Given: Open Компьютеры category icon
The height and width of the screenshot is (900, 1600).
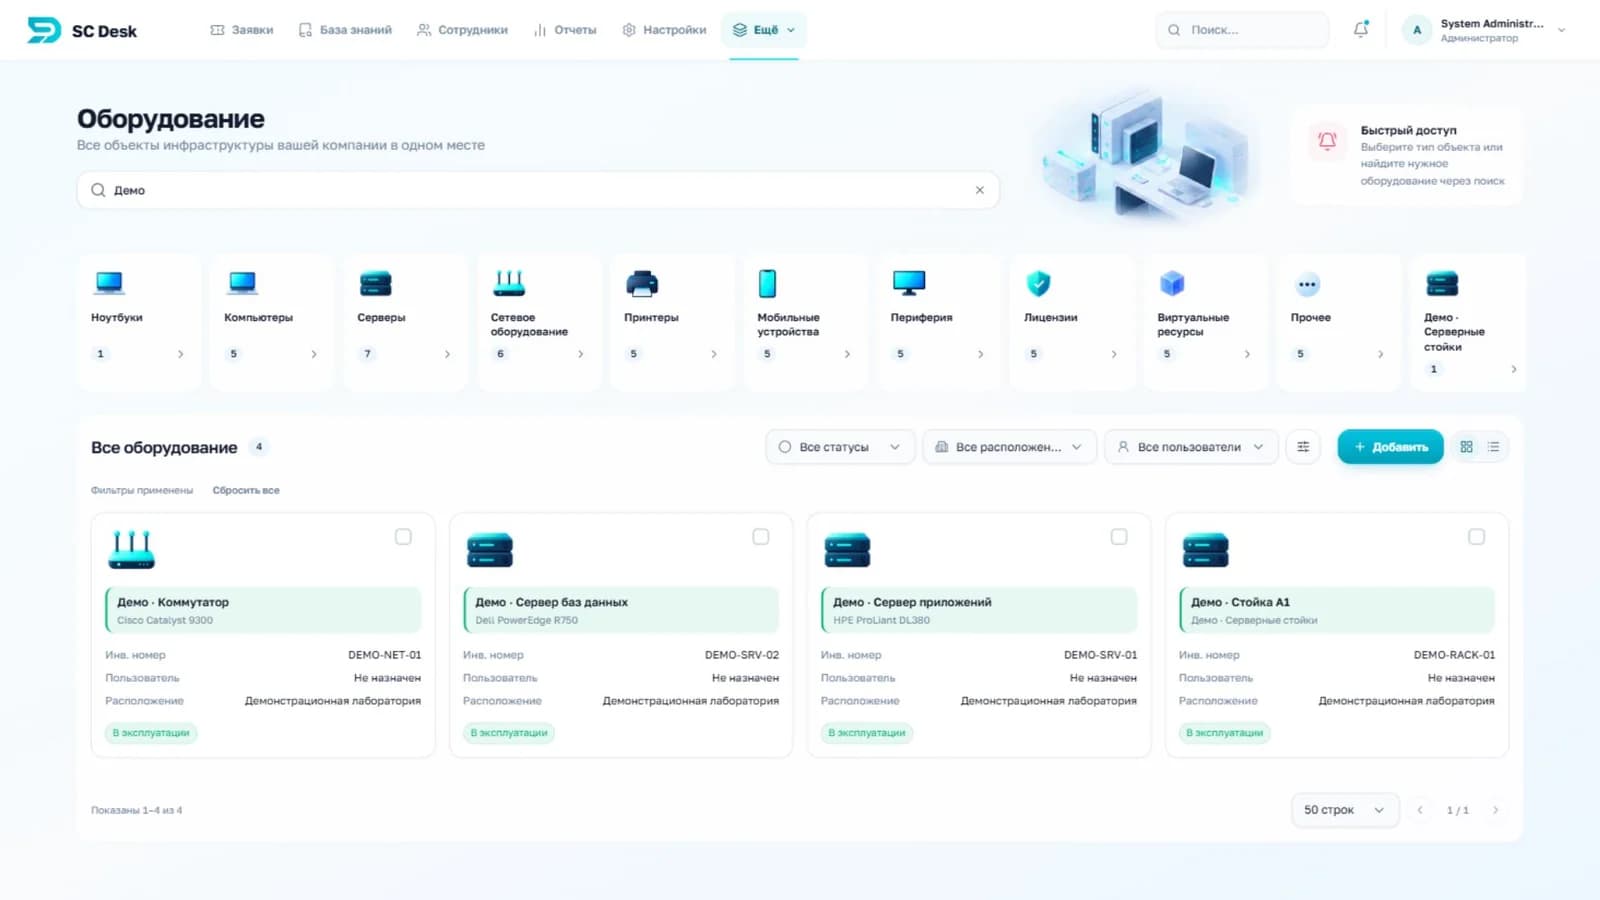Looking at the screenshot, I should pos(242,283).
